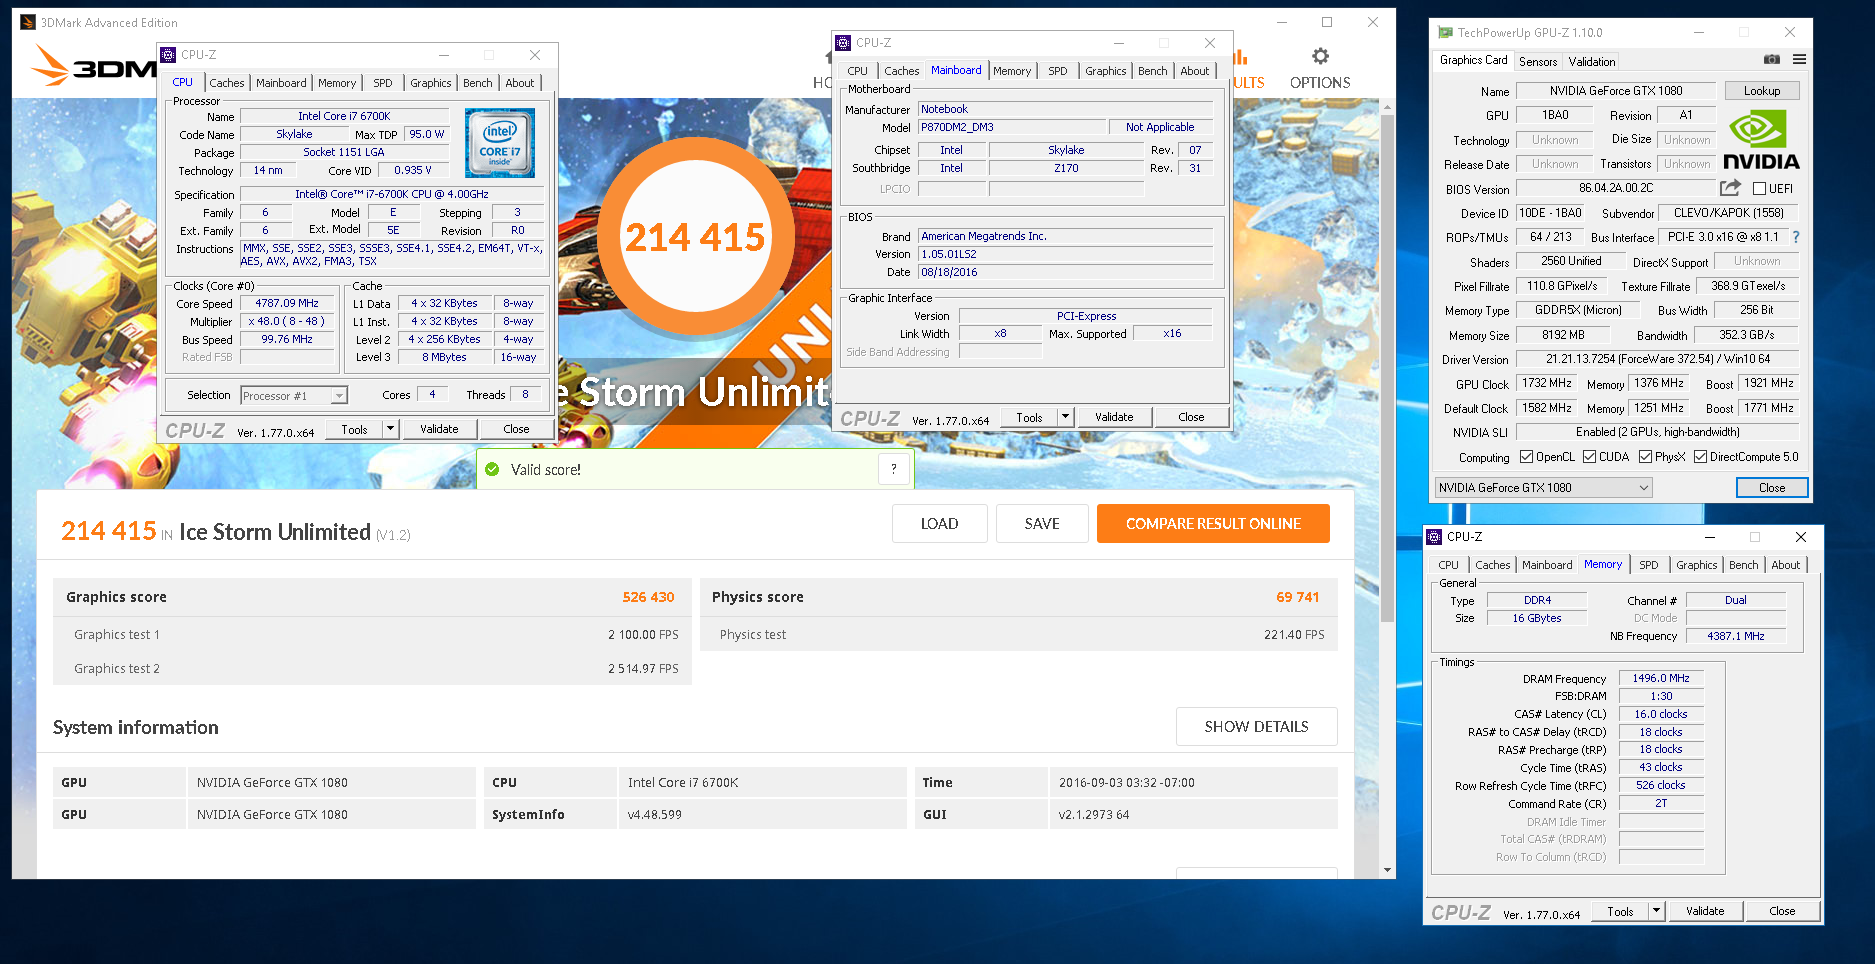This screenshot has height=964, width=1875.
Task: Click the green Valid score checkmark icon
Action: 492,469
